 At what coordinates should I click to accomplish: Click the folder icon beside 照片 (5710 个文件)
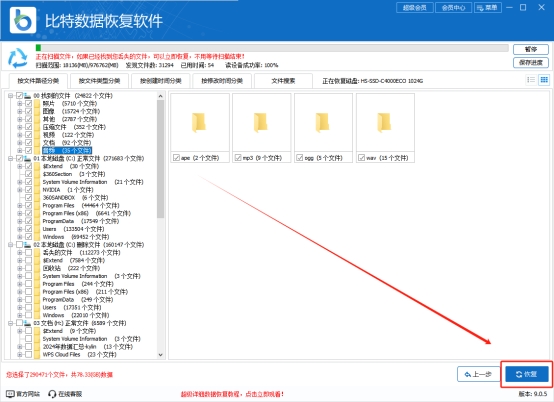[x=37, y=104]
